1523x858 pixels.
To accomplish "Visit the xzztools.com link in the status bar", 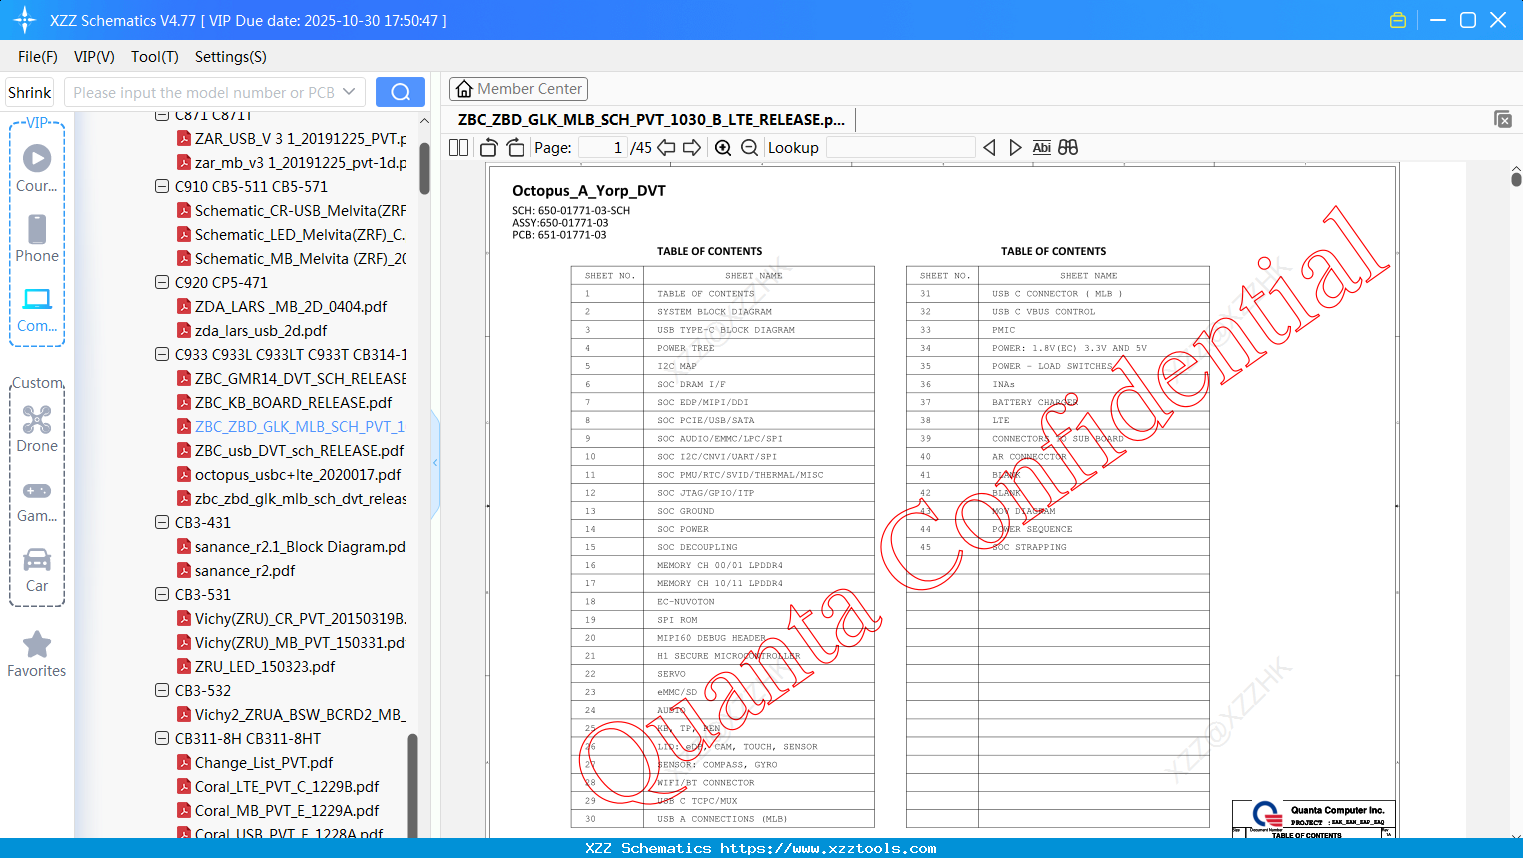I will [828, 848].
